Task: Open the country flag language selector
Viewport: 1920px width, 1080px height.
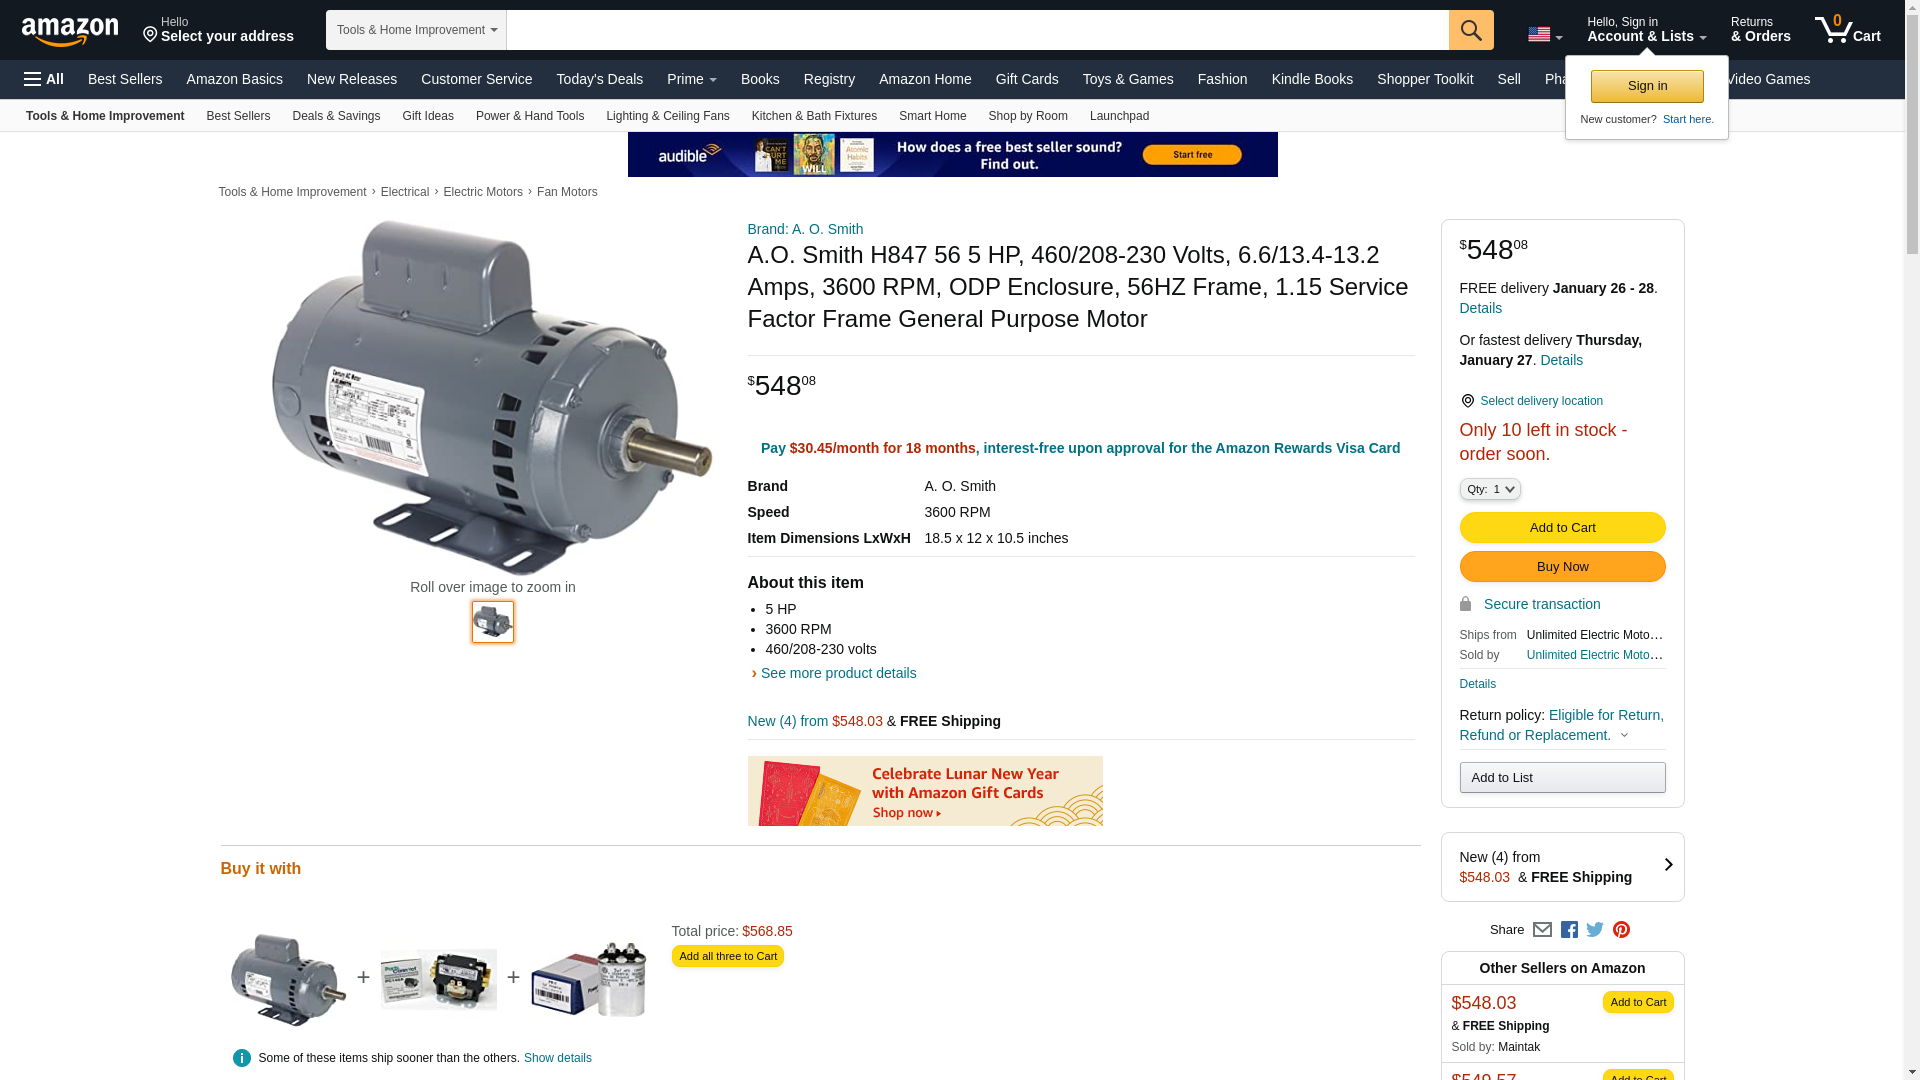Action: tap(1544, 35)
